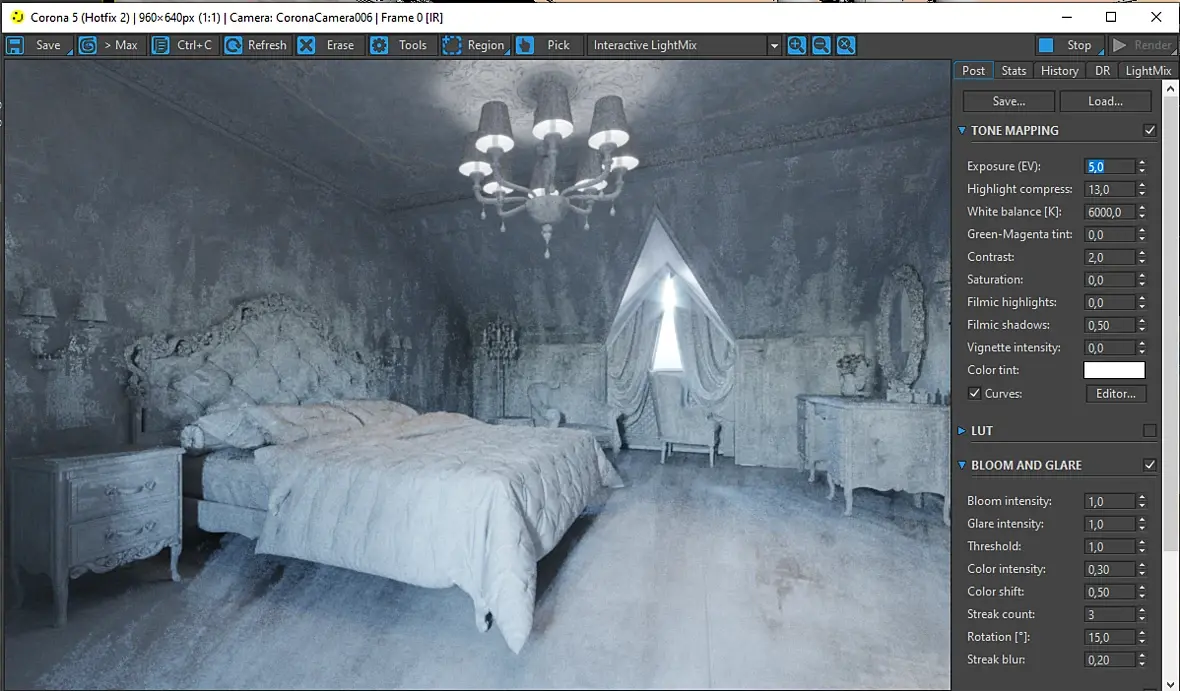Screen dimensions: 1180x691
Task: Switch to the Stats tab
Action: click(x=1014, y=70)
